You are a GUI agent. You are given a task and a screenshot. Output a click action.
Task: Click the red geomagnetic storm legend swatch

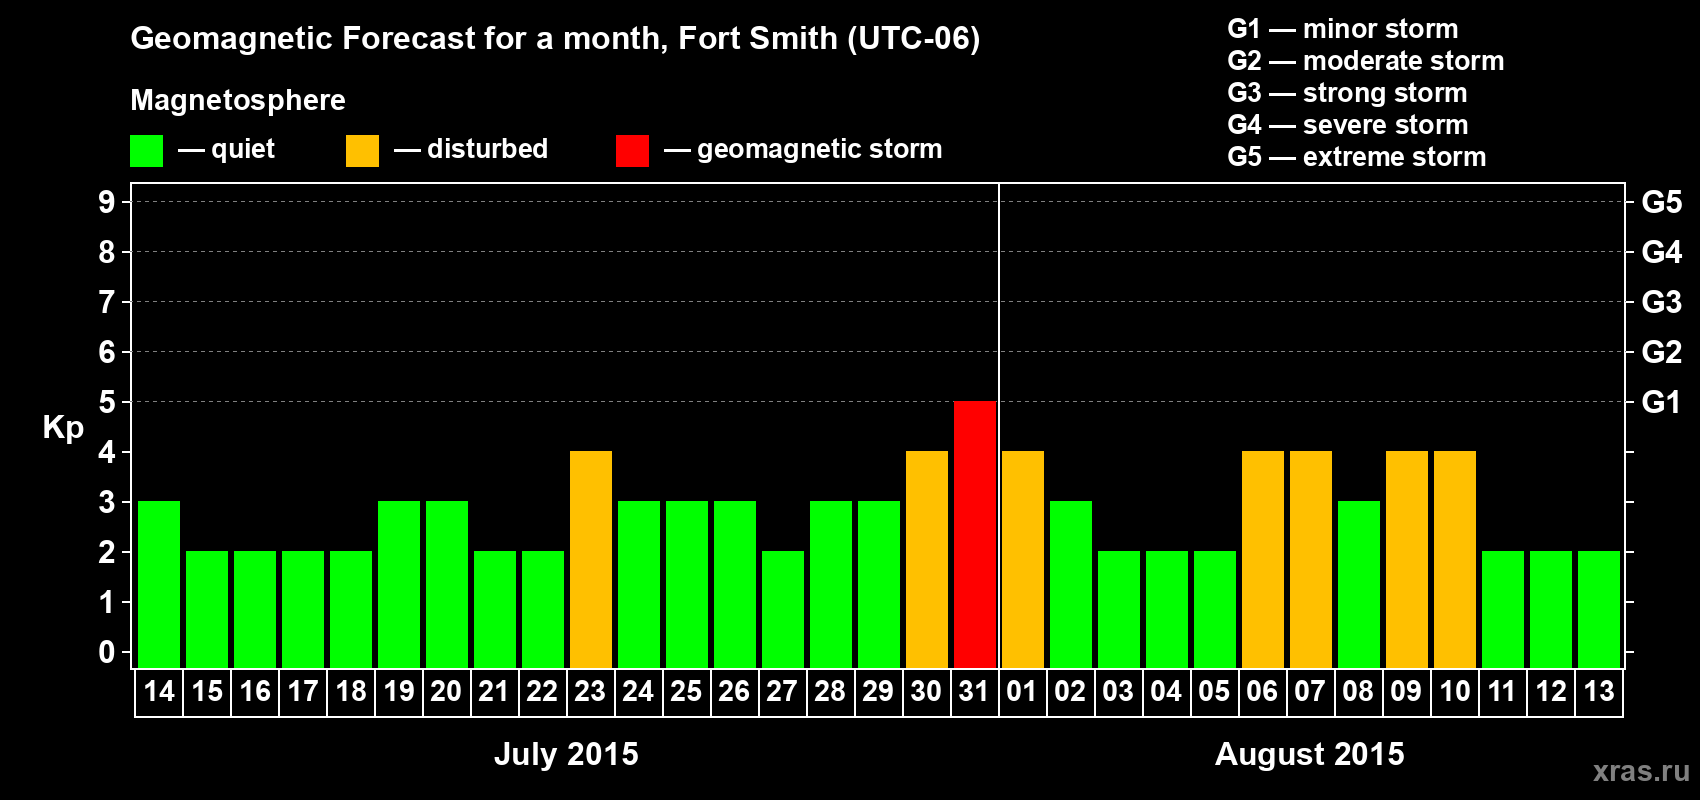pyautogui.click(x=632, y=151)
